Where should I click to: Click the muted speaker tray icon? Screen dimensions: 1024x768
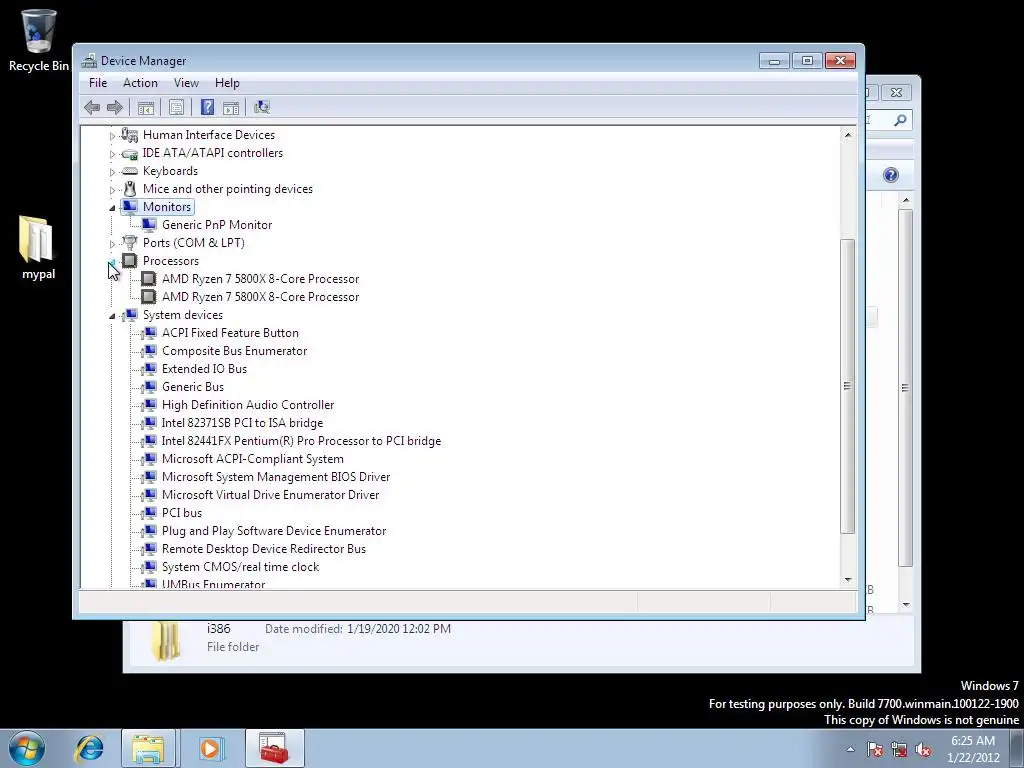coord(923,750)
